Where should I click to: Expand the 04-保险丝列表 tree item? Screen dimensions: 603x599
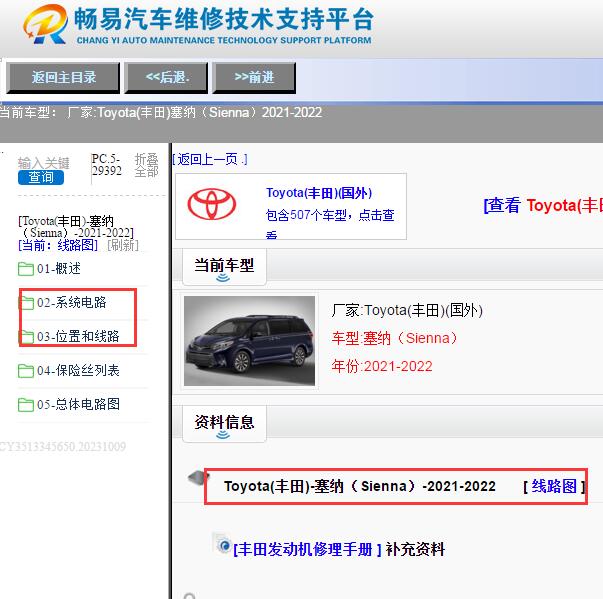pyautogui.click(x=78, y=370)
